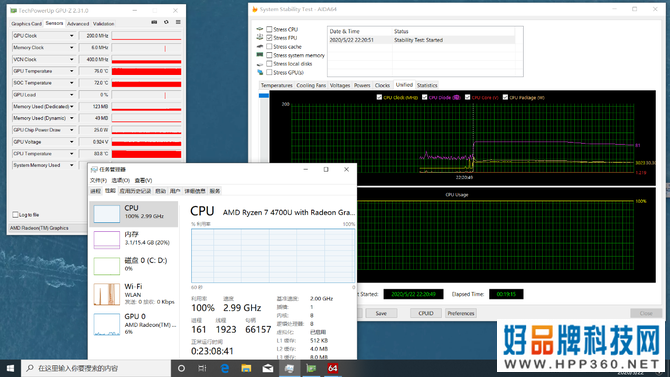Screen dimensions: 670x377
Task: Expand the CPU Temperature sensor dropdown
Action: 71,153
